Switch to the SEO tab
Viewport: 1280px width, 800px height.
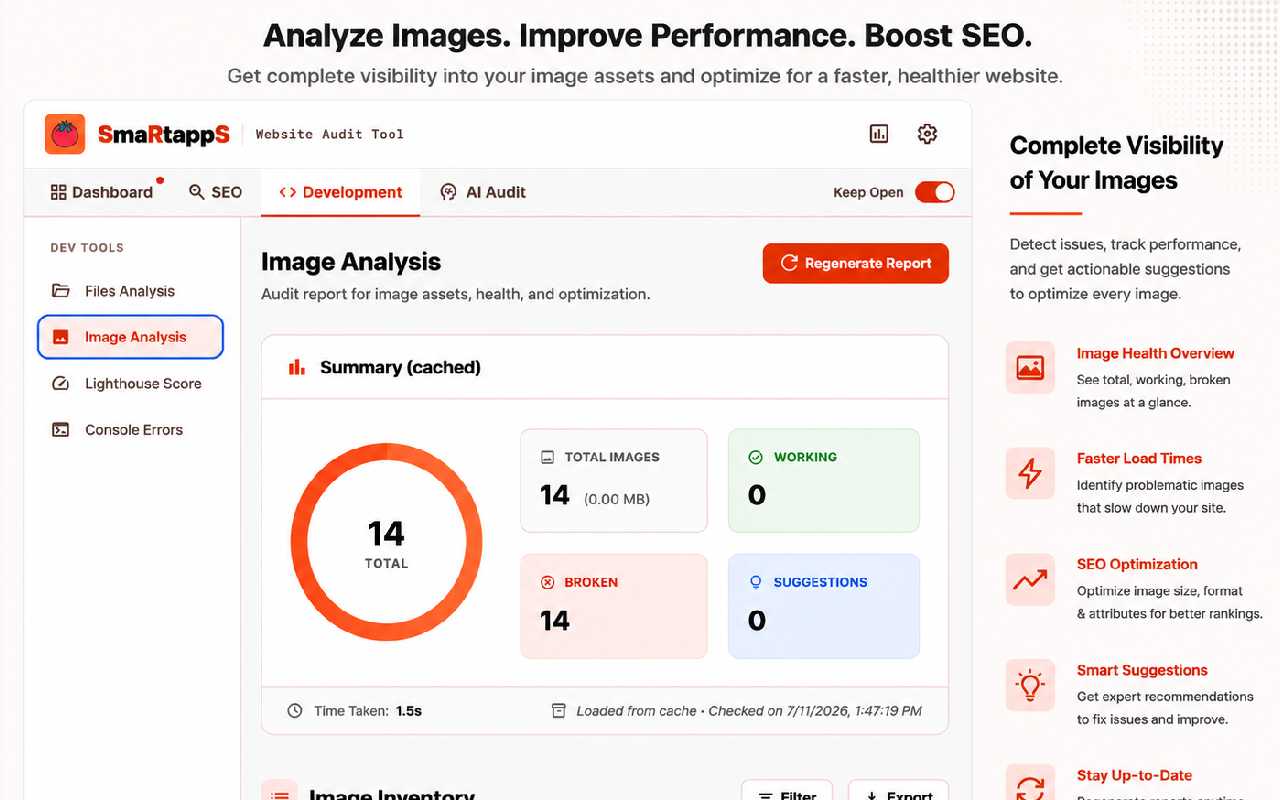click(216, 192)
